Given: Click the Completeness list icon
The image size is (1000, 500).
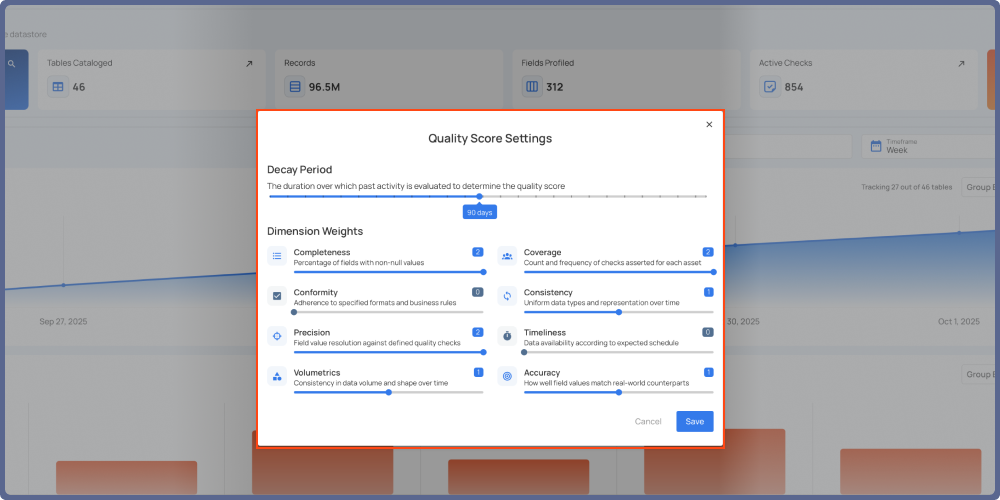Looking at the screenshot, I should [277, 256].
